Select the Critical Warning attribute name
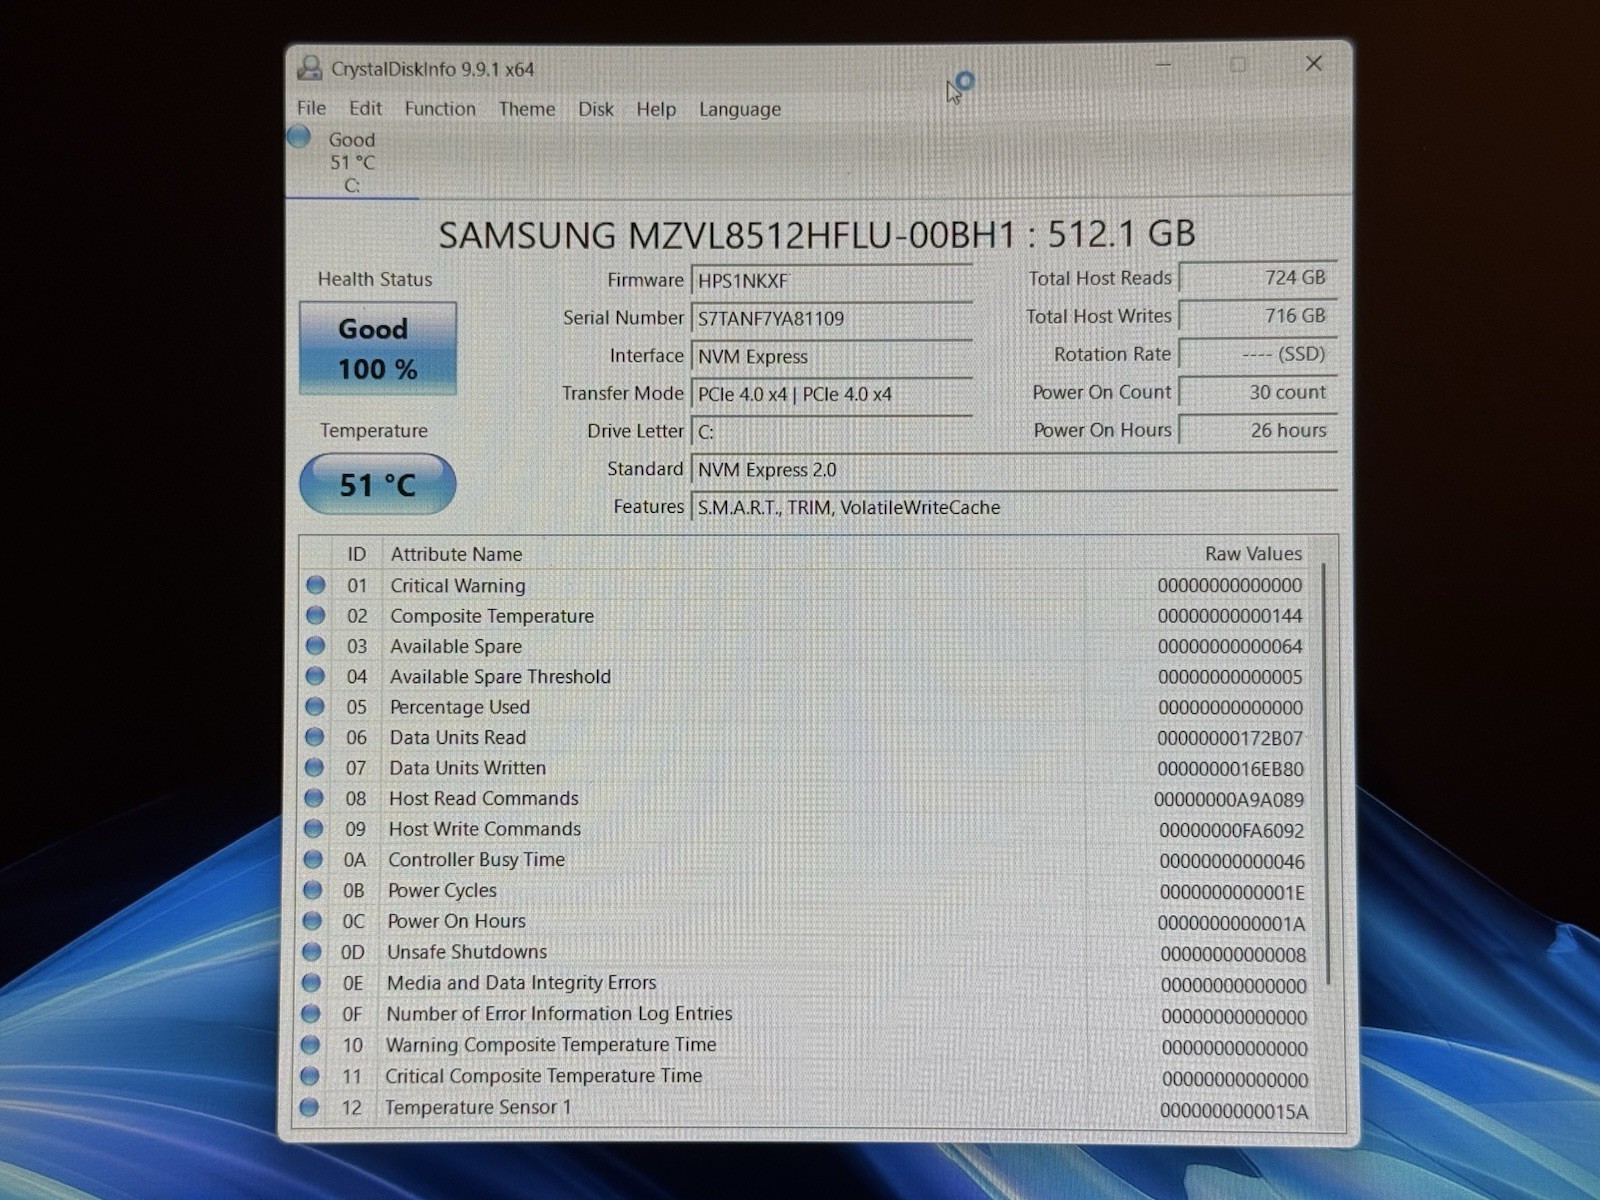This screenshot has width=1600, height=1200. (458, 585)
